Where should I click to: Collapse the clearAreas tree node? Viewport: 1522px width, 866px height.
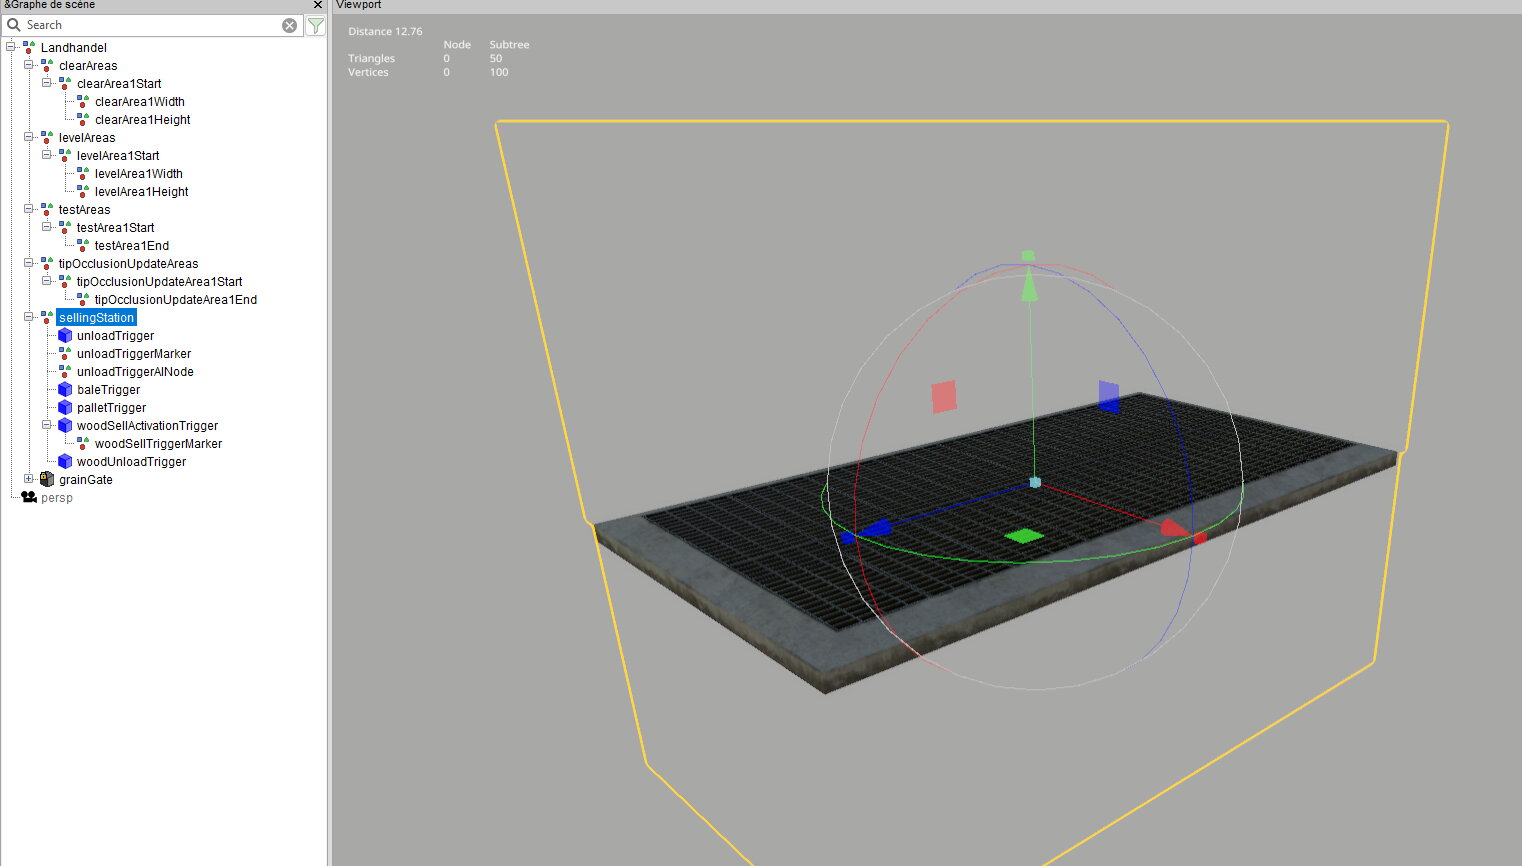tap(29, 66)
